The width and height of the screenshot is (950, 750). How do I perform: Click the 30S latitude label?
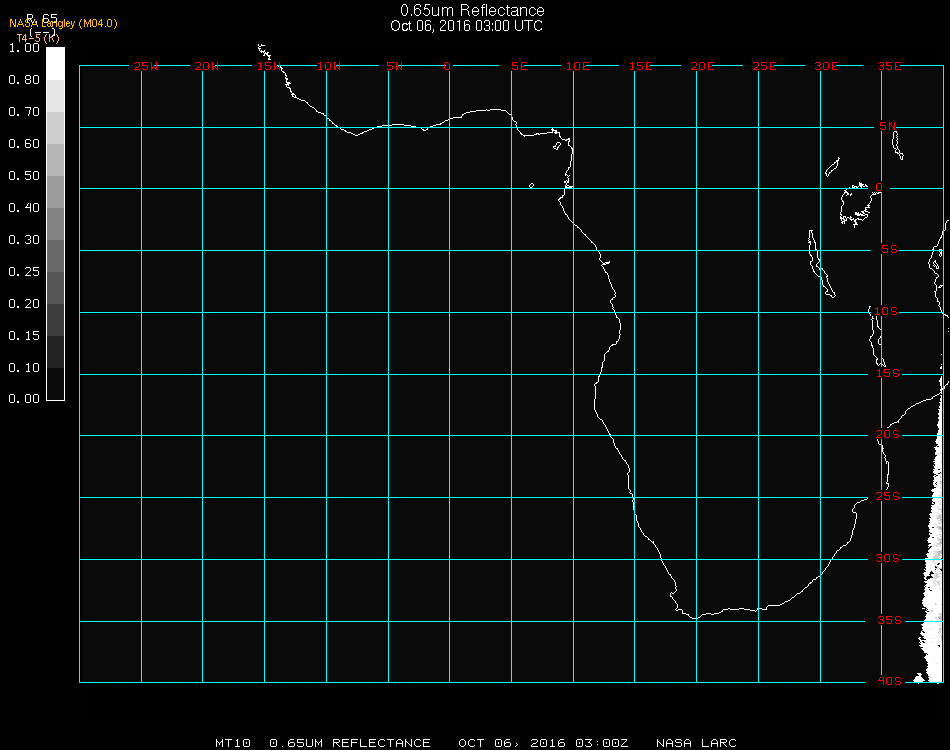(888, 558)
